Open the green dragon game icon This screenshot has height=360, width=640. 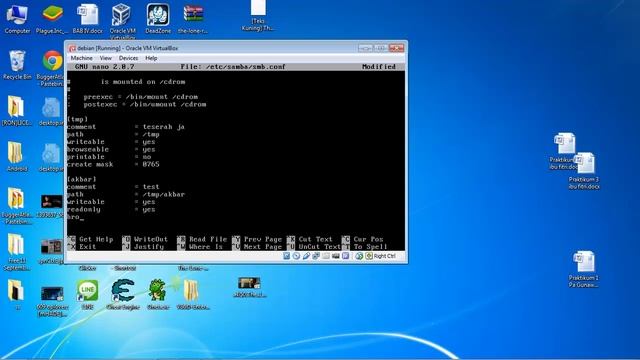pos(158,295)
